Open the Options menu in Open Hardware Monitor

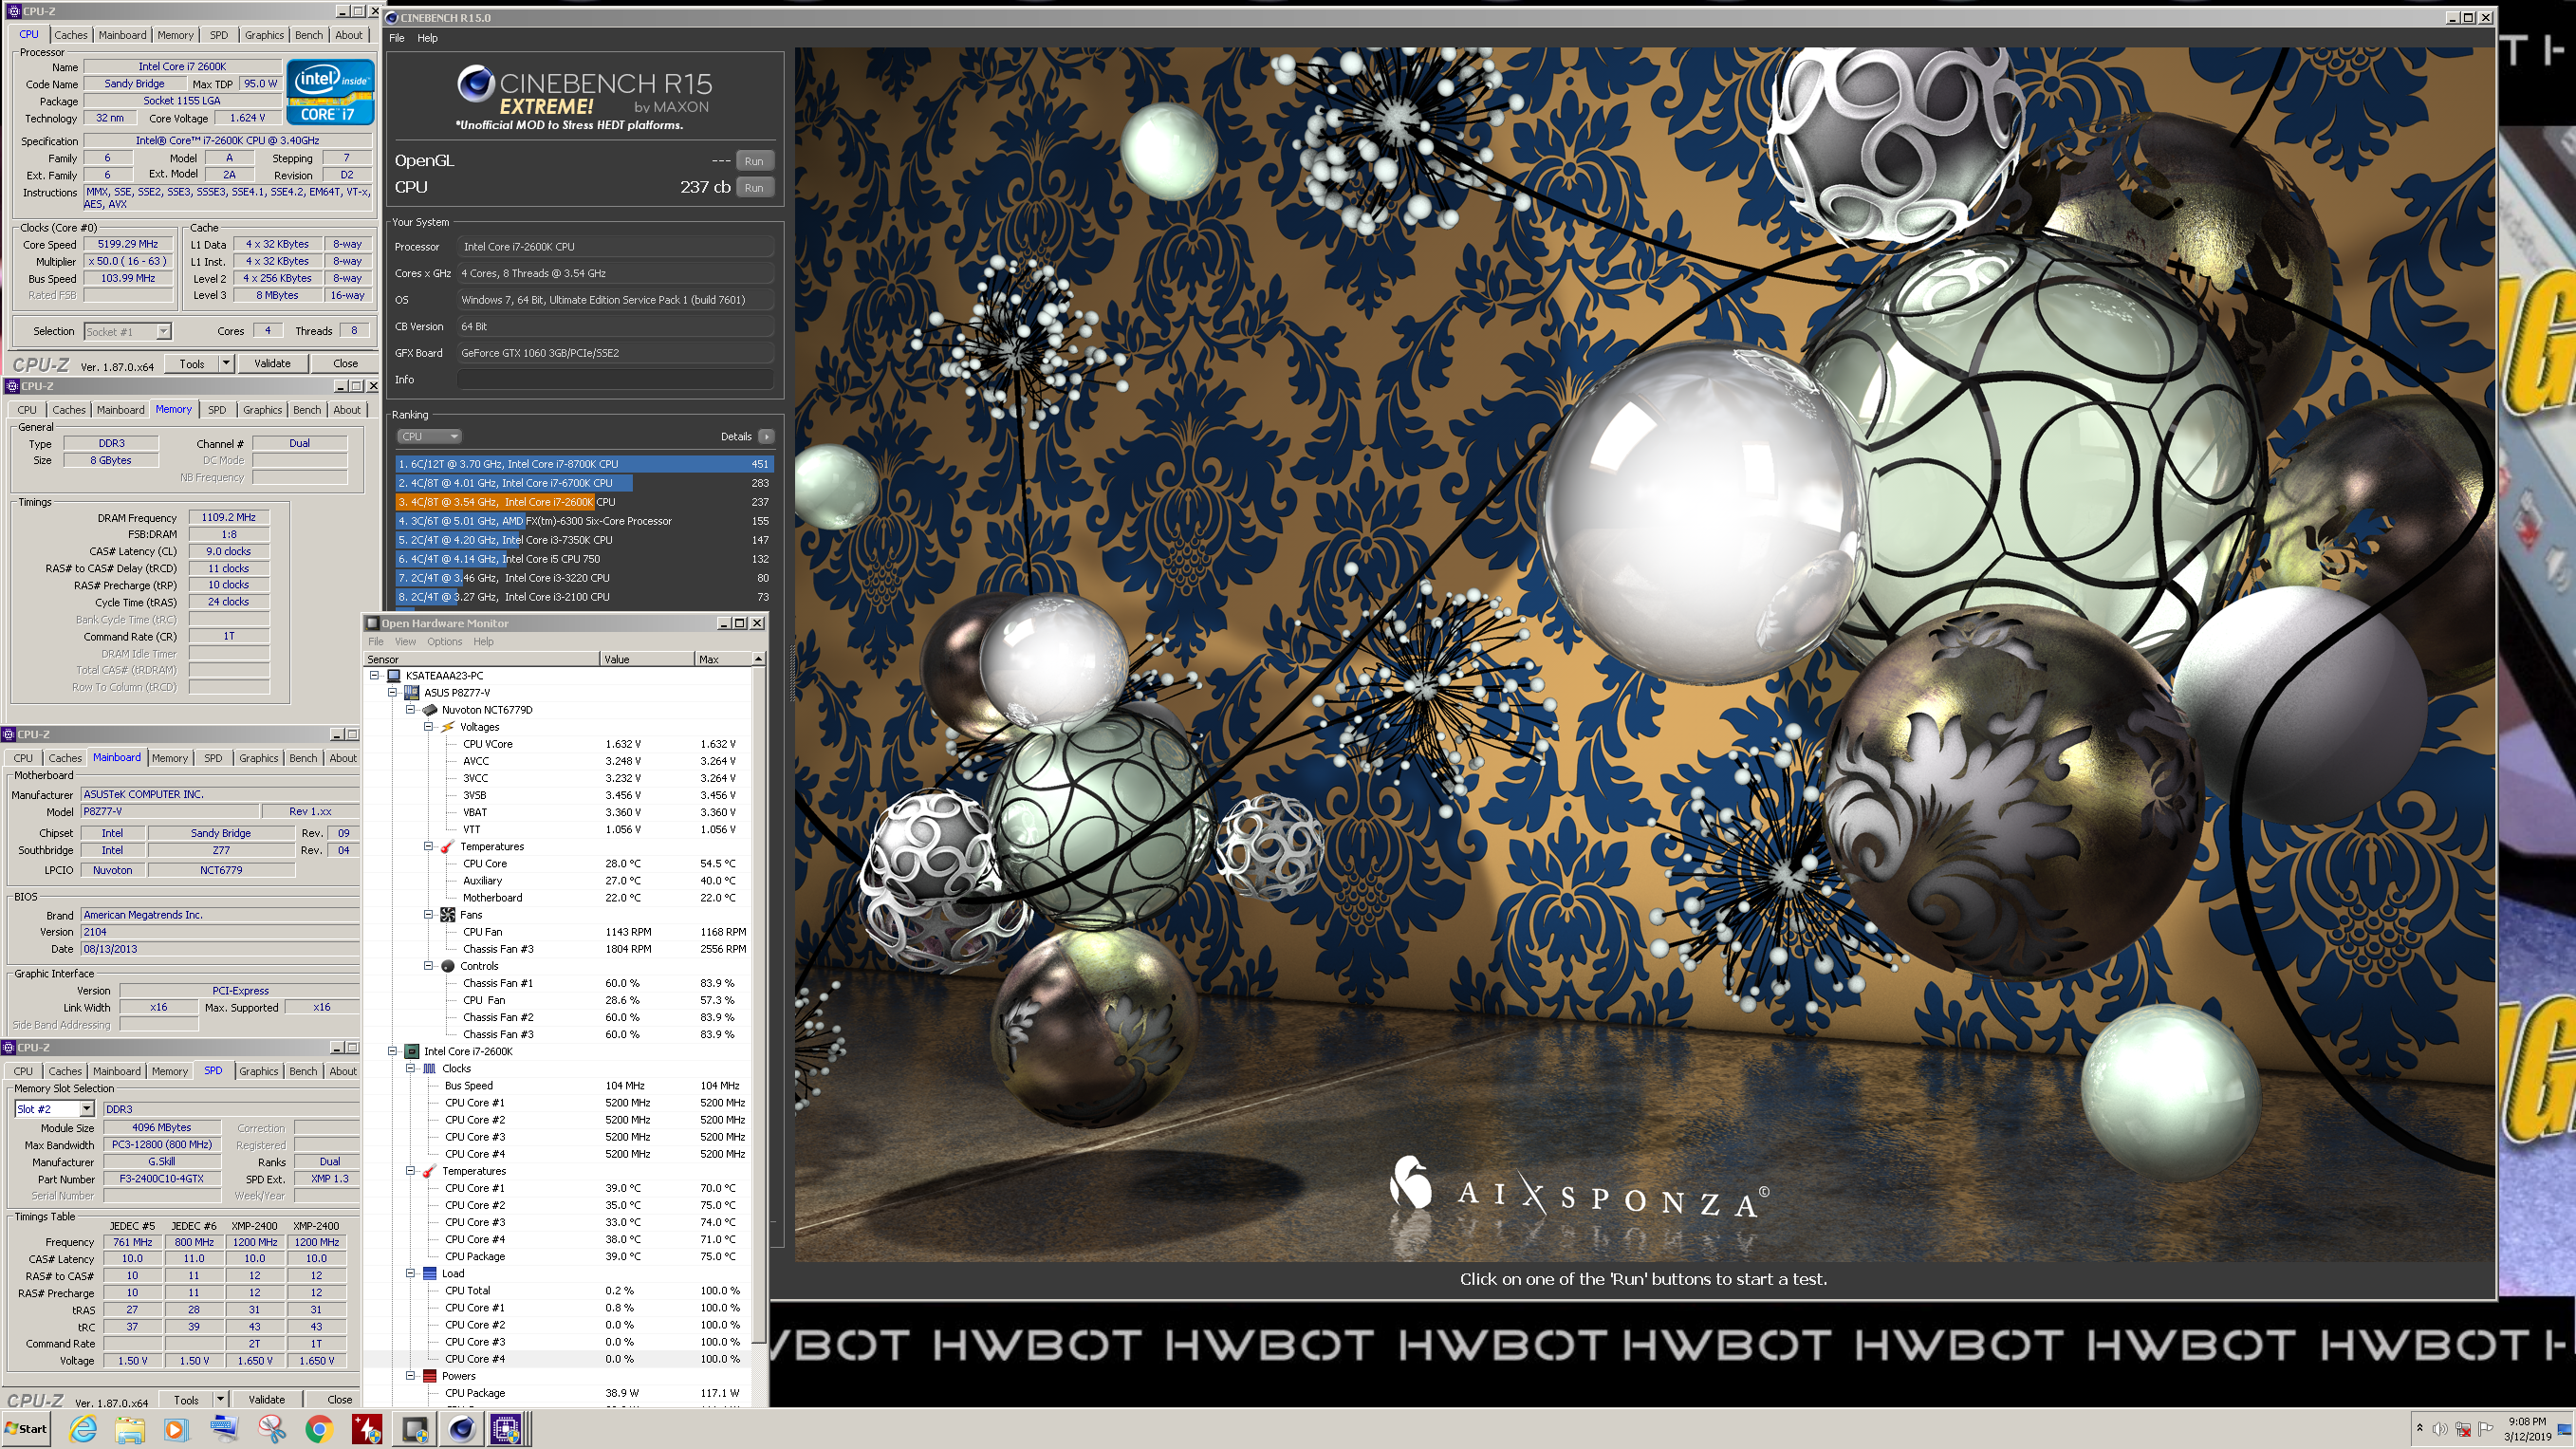tap(444, 642)
